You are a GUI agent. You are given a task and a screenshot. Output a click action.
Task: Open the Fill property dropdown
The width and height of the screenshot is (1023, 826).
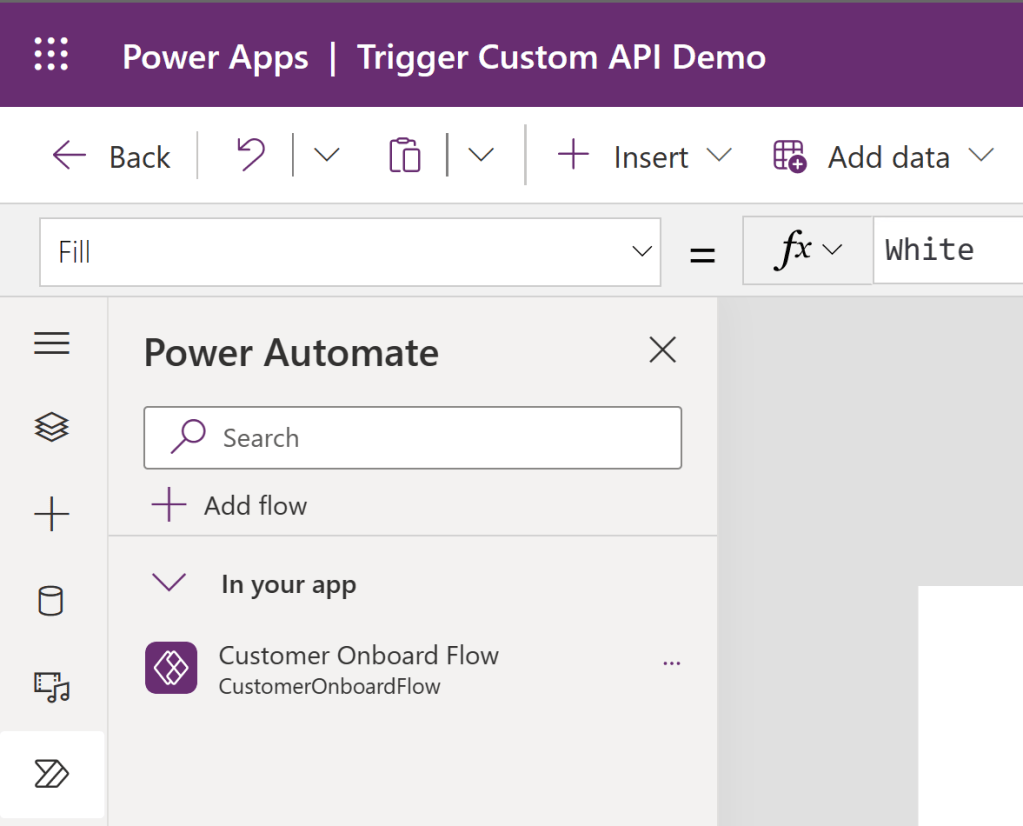click(350, 252)
